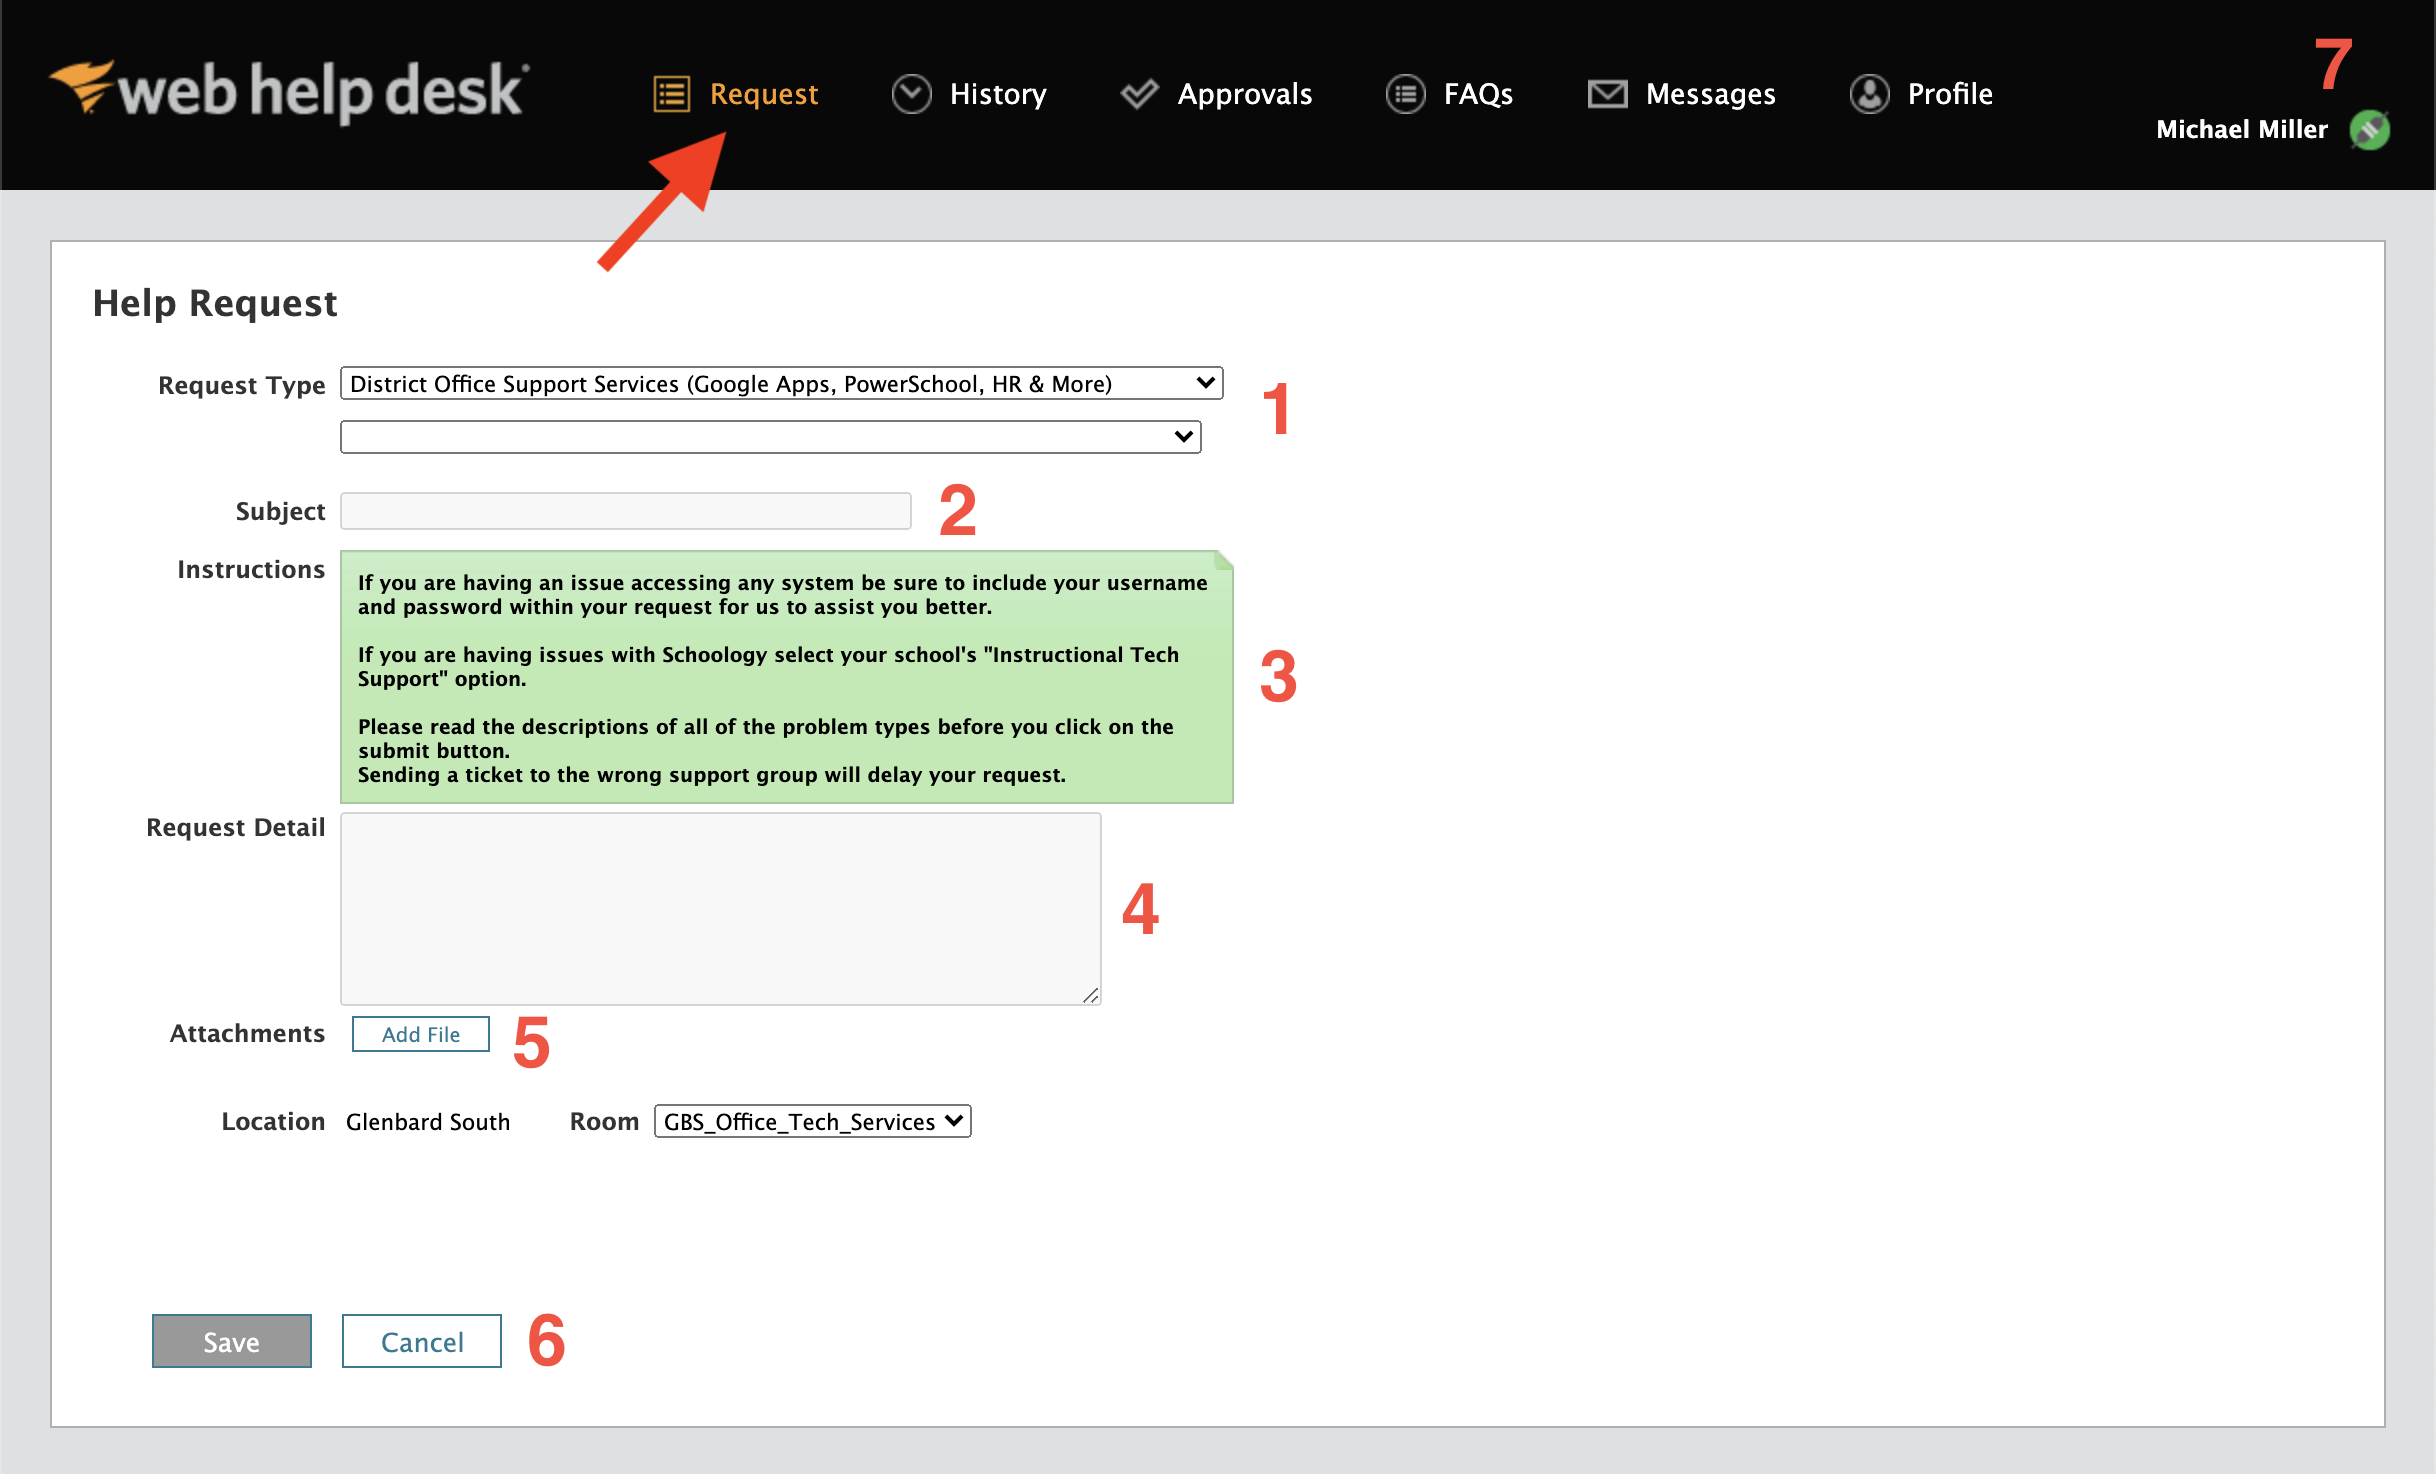
Task: Focus the Request Detail text area
Action: coord(721,909)
